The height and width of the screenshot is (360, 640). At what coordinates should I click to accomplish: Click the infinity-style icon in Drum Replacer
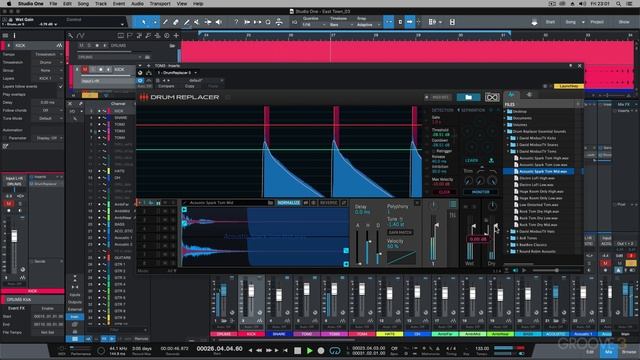pyautogui.click(x=492, y=97)
